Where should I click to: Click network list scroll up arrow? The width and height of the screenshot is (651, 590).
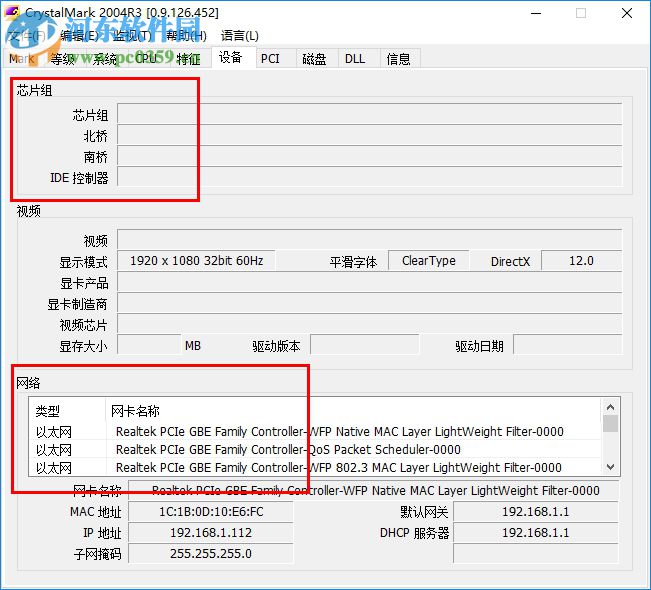pos(610,407)
